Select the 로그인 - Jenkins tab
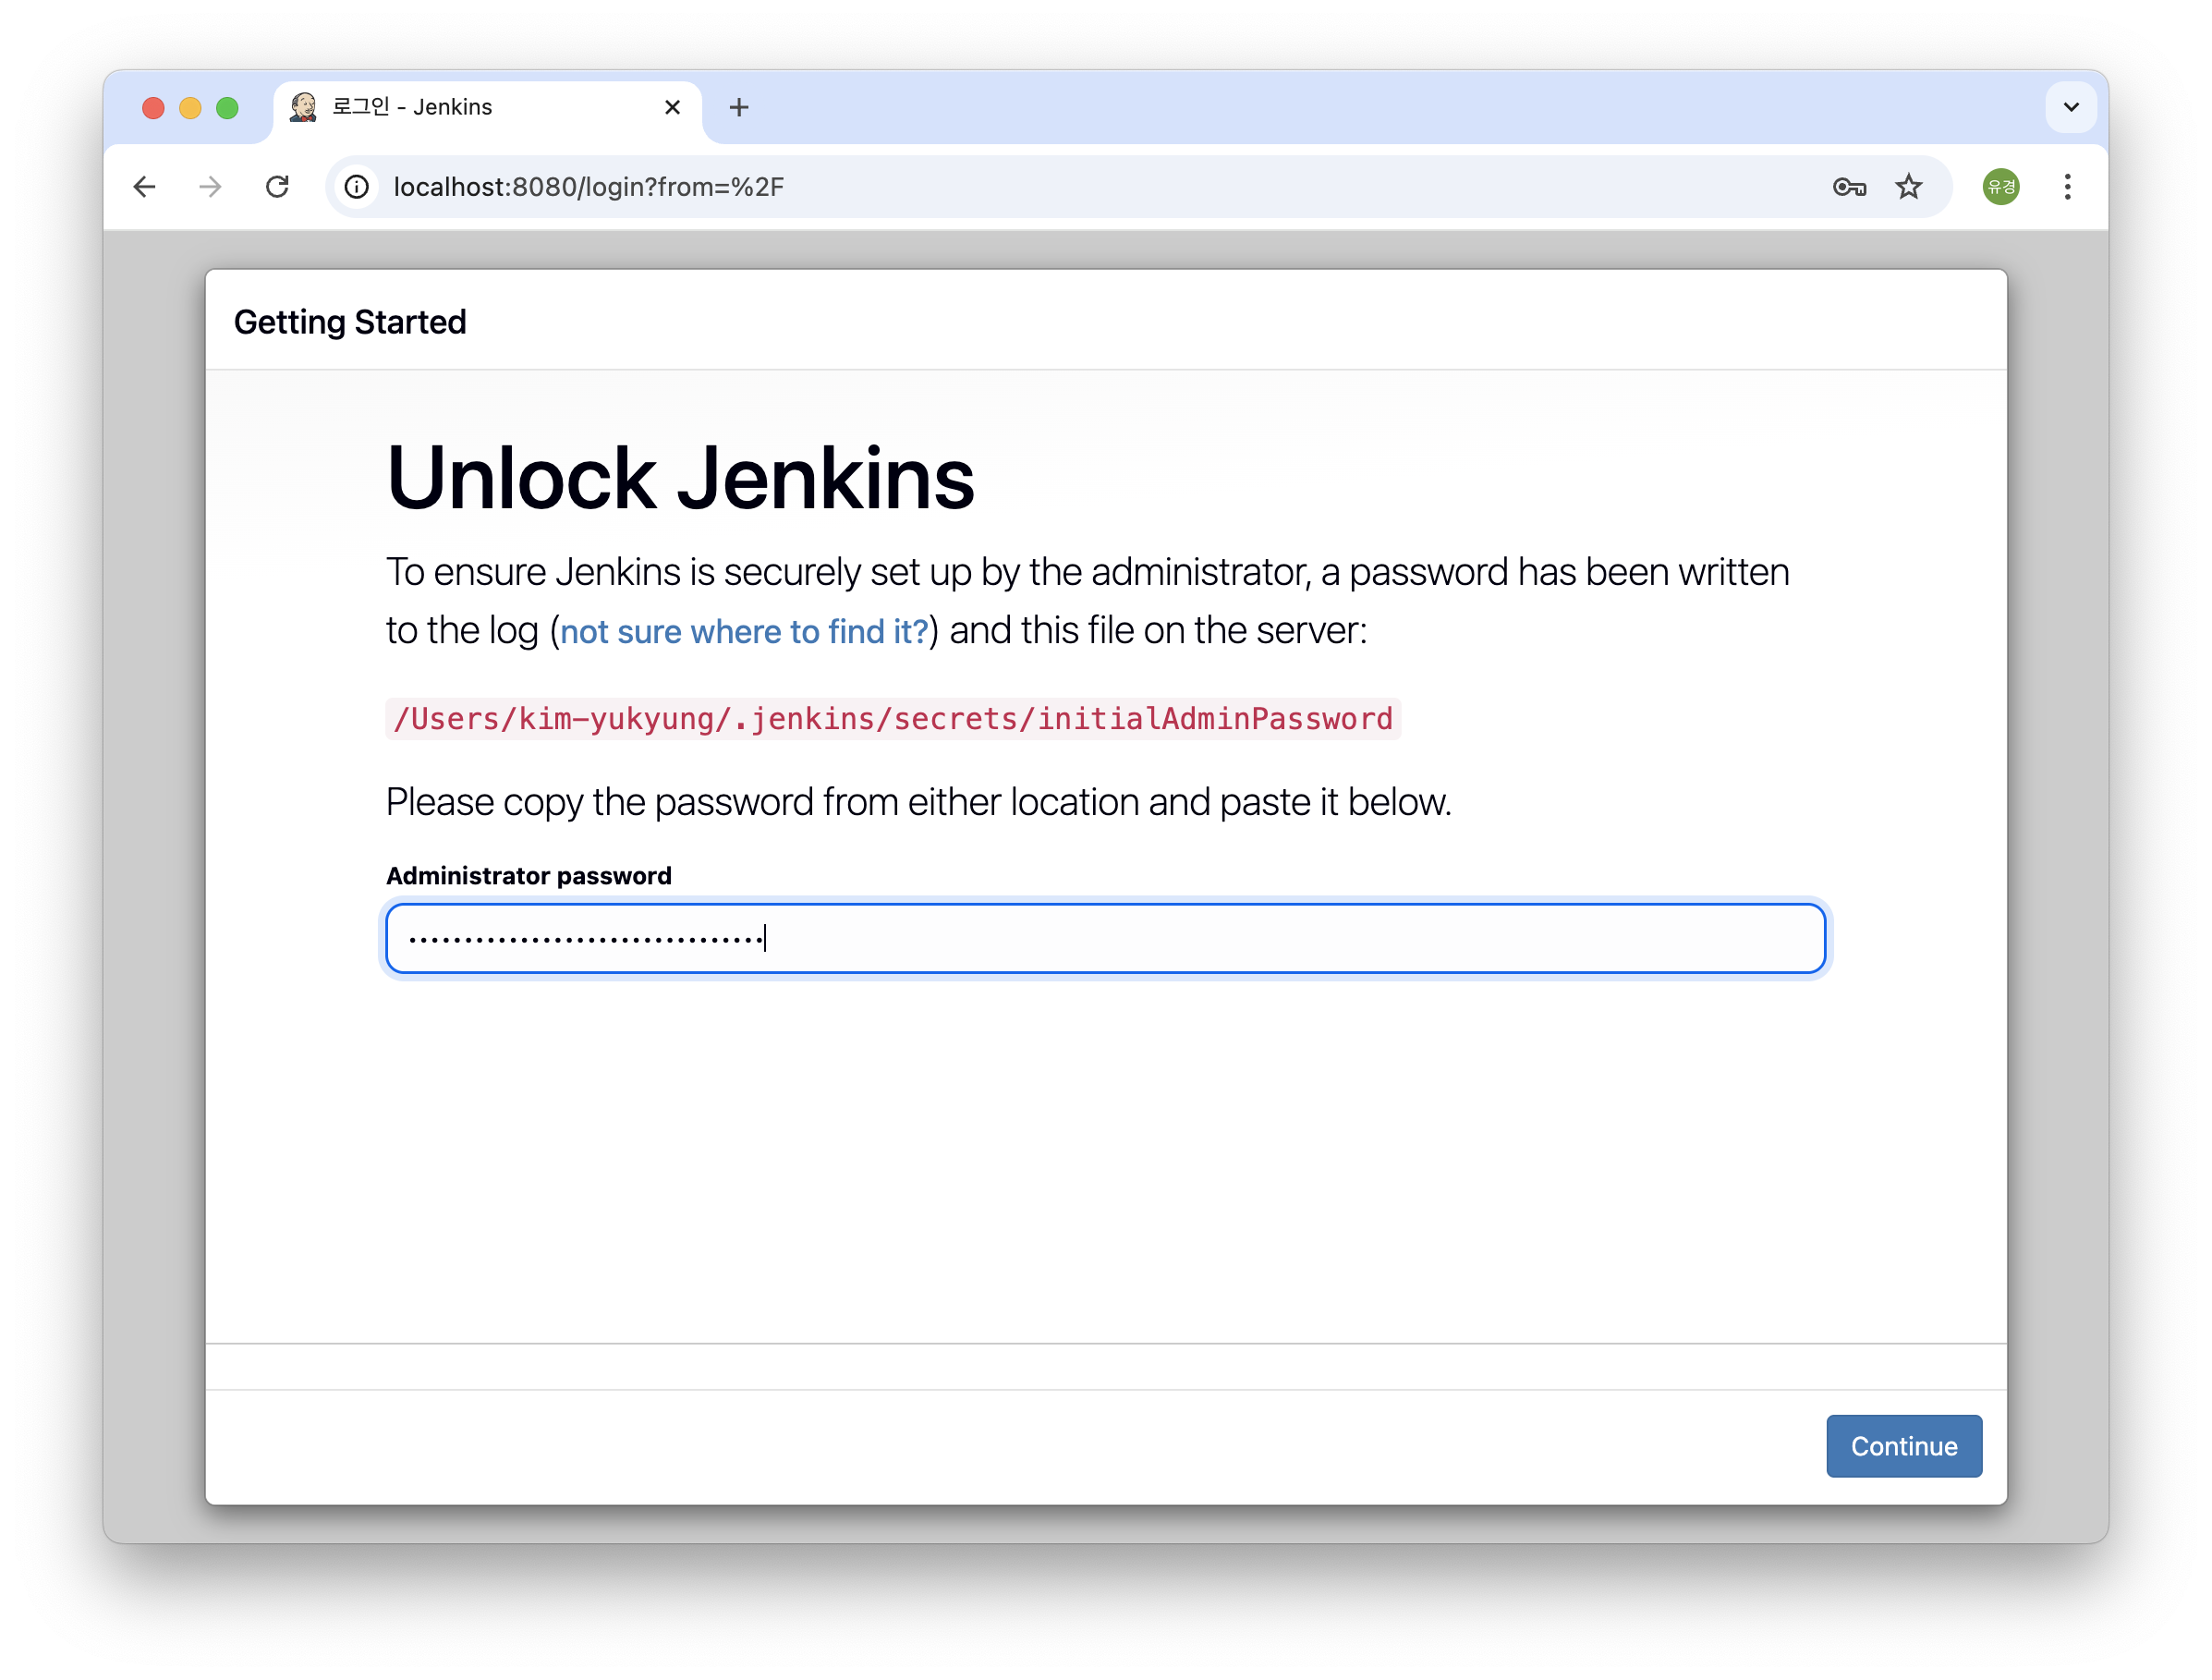Viewport: 2212px width, 1680px height. tap(450, 107)
